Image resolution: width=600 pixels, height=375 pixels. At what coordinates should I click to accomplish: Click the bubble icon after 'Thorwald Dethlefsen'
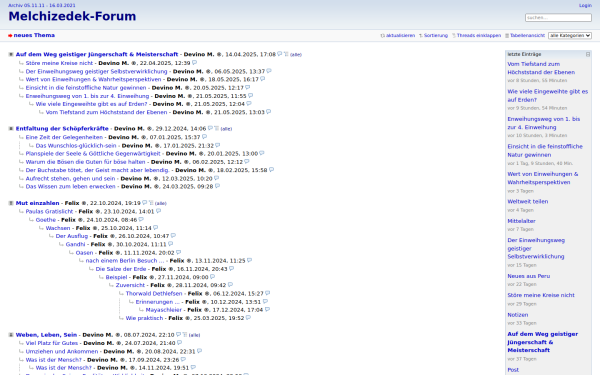point(267,293)
